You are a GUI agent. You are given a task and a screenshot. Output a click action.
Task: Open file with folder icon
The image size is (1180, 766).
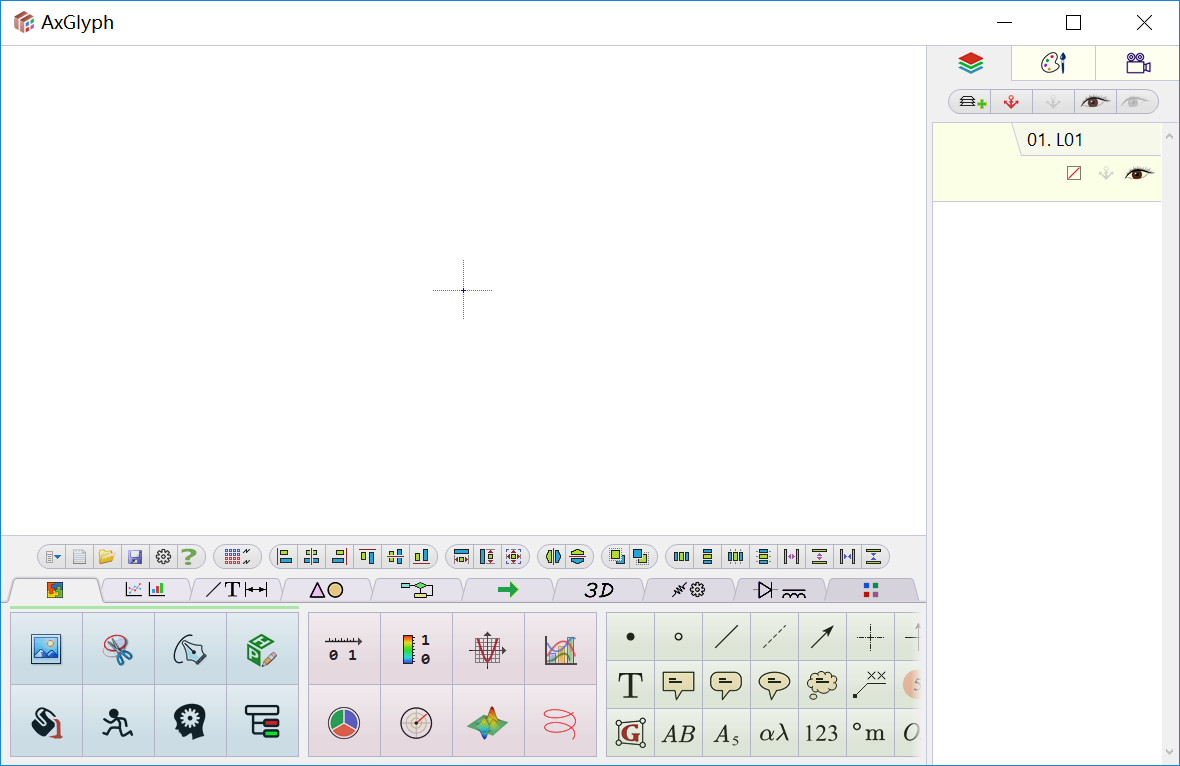coord(107,557)
